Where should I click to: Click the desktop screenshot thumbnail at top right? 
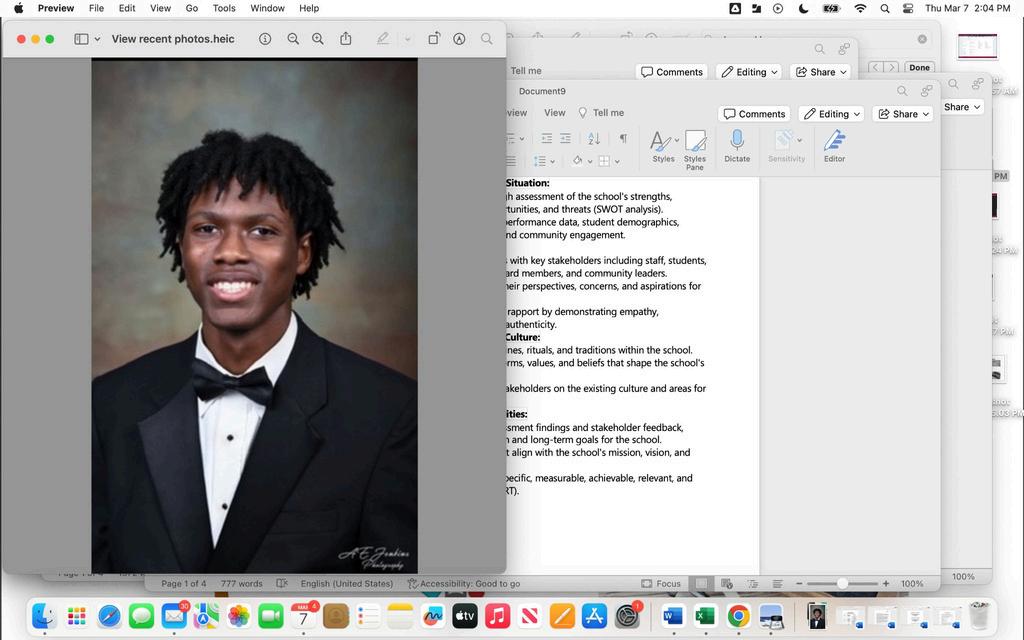click(x=977, y=46)
